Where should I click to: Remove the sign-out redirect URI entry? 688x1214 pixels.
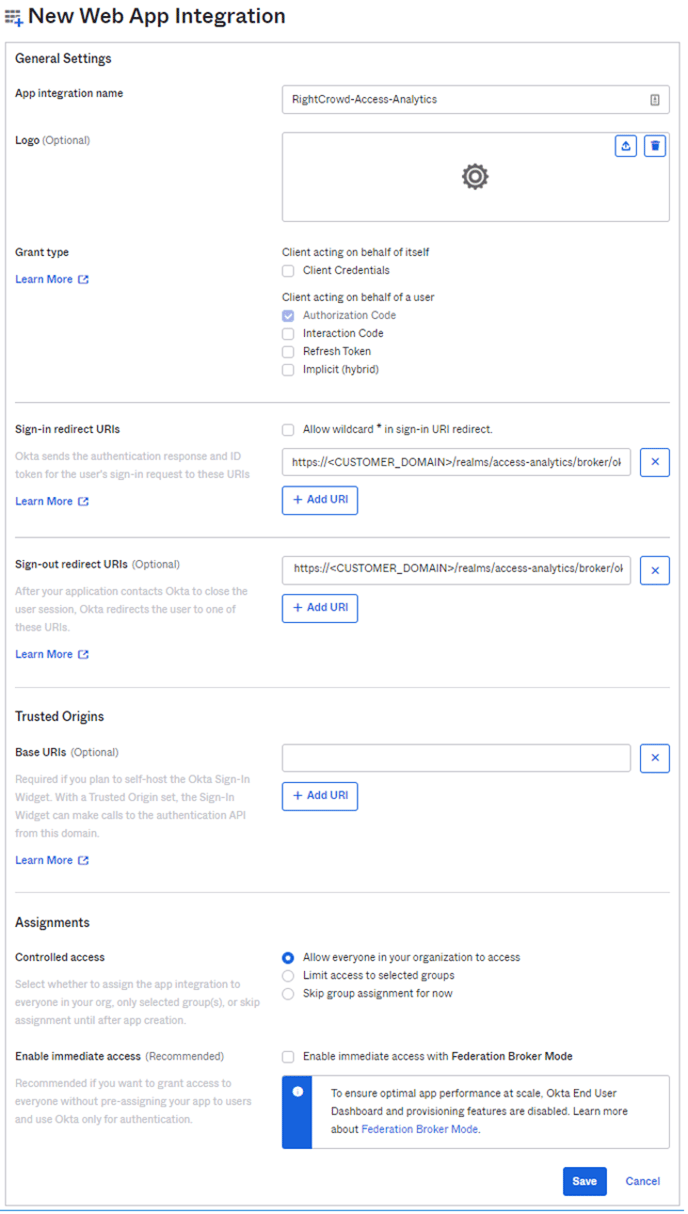655,570
